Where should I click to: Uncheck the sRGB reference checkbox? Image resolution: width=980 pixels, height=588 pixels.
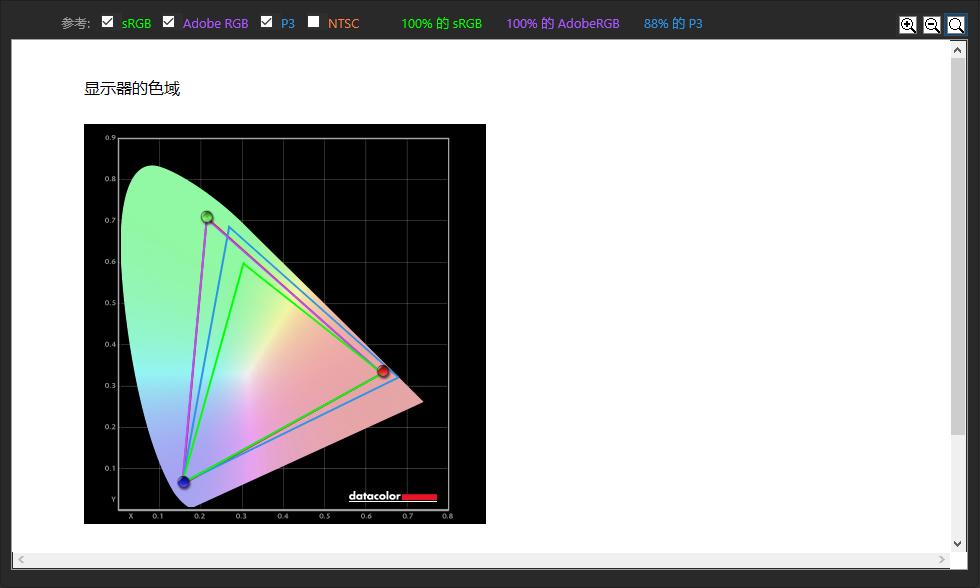point(108,22)
